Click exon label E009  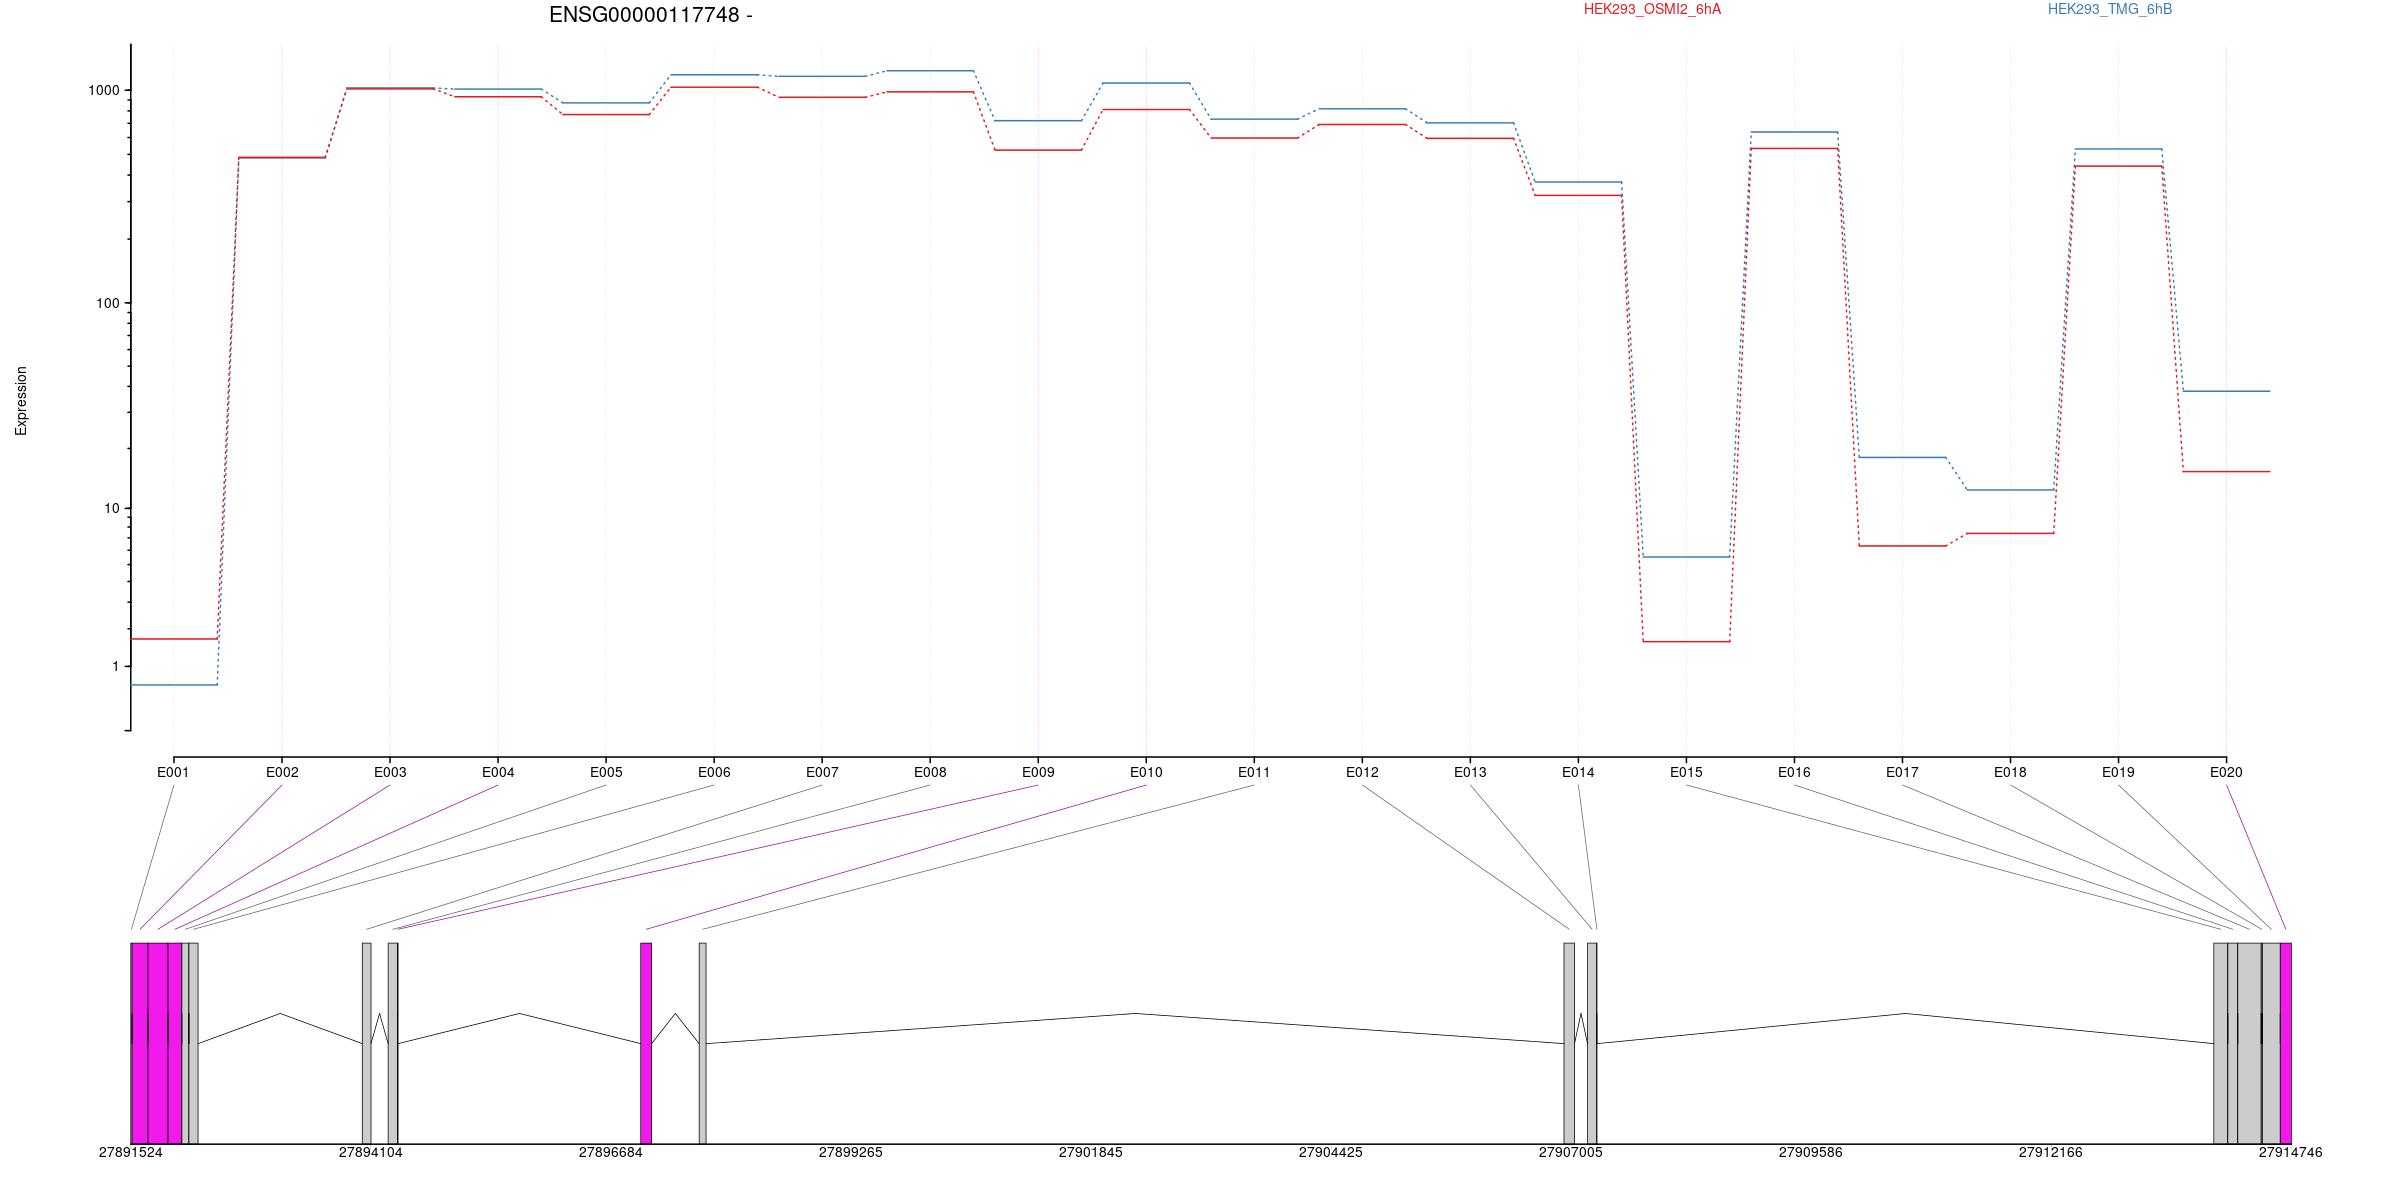click(1038, 772)
